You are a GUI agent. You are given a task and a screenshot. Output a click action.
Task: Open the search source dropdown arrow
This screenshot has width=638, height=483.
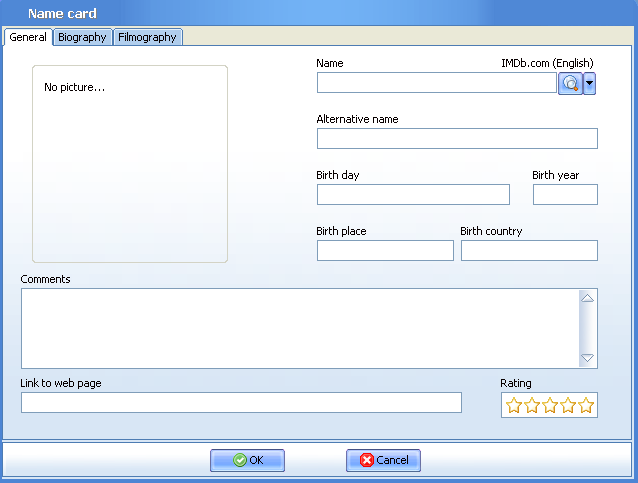pyautogui.click(x=589, y=83)
